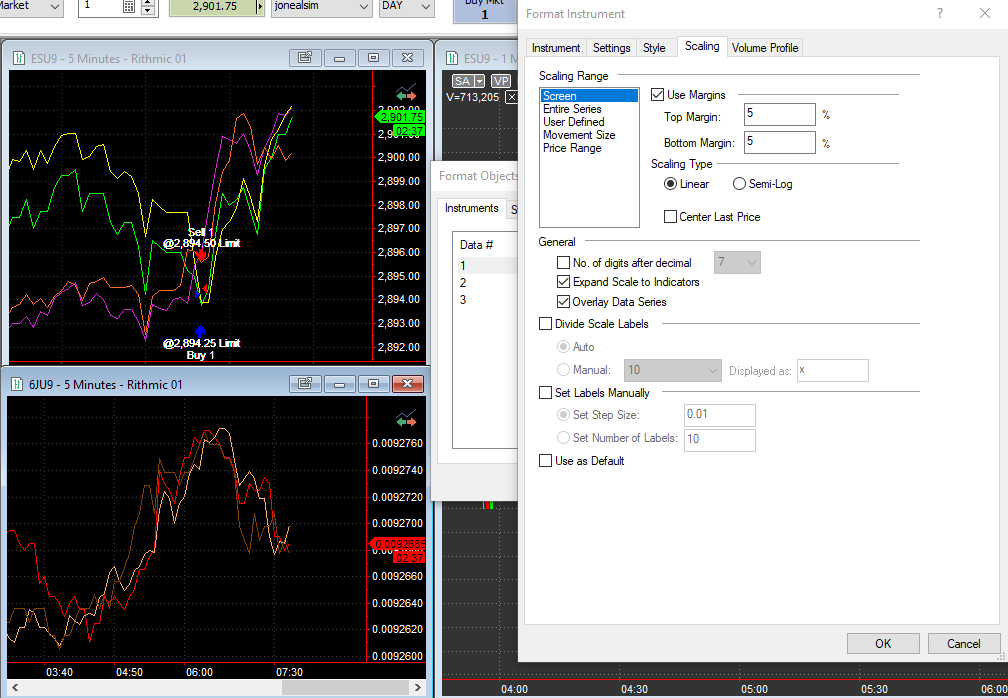Click OK in Format Instrument dialog

click(x=883, y=643)
